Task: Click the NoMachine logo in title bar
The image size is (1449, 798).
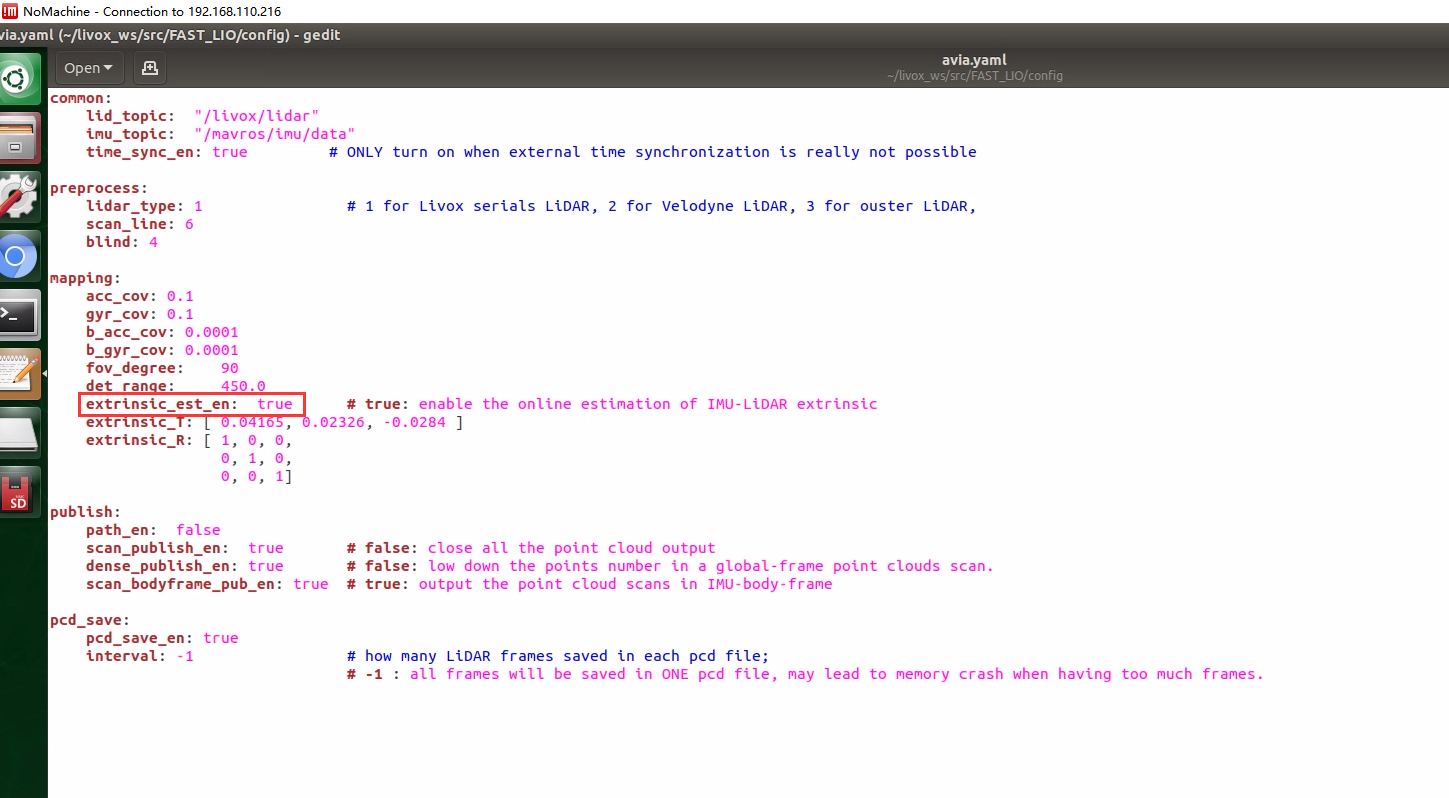Action: point(9,11)
